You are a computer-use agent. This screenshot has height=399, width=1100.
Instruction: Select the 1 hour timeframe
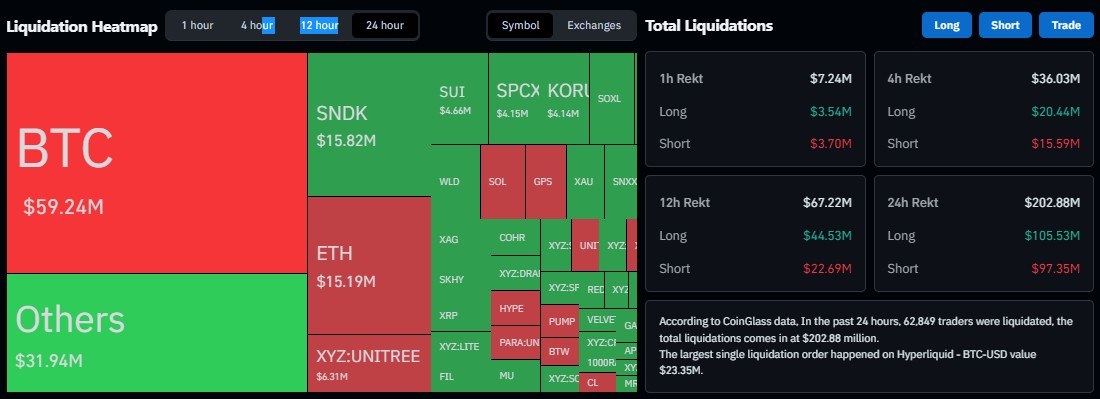(197, 25)
